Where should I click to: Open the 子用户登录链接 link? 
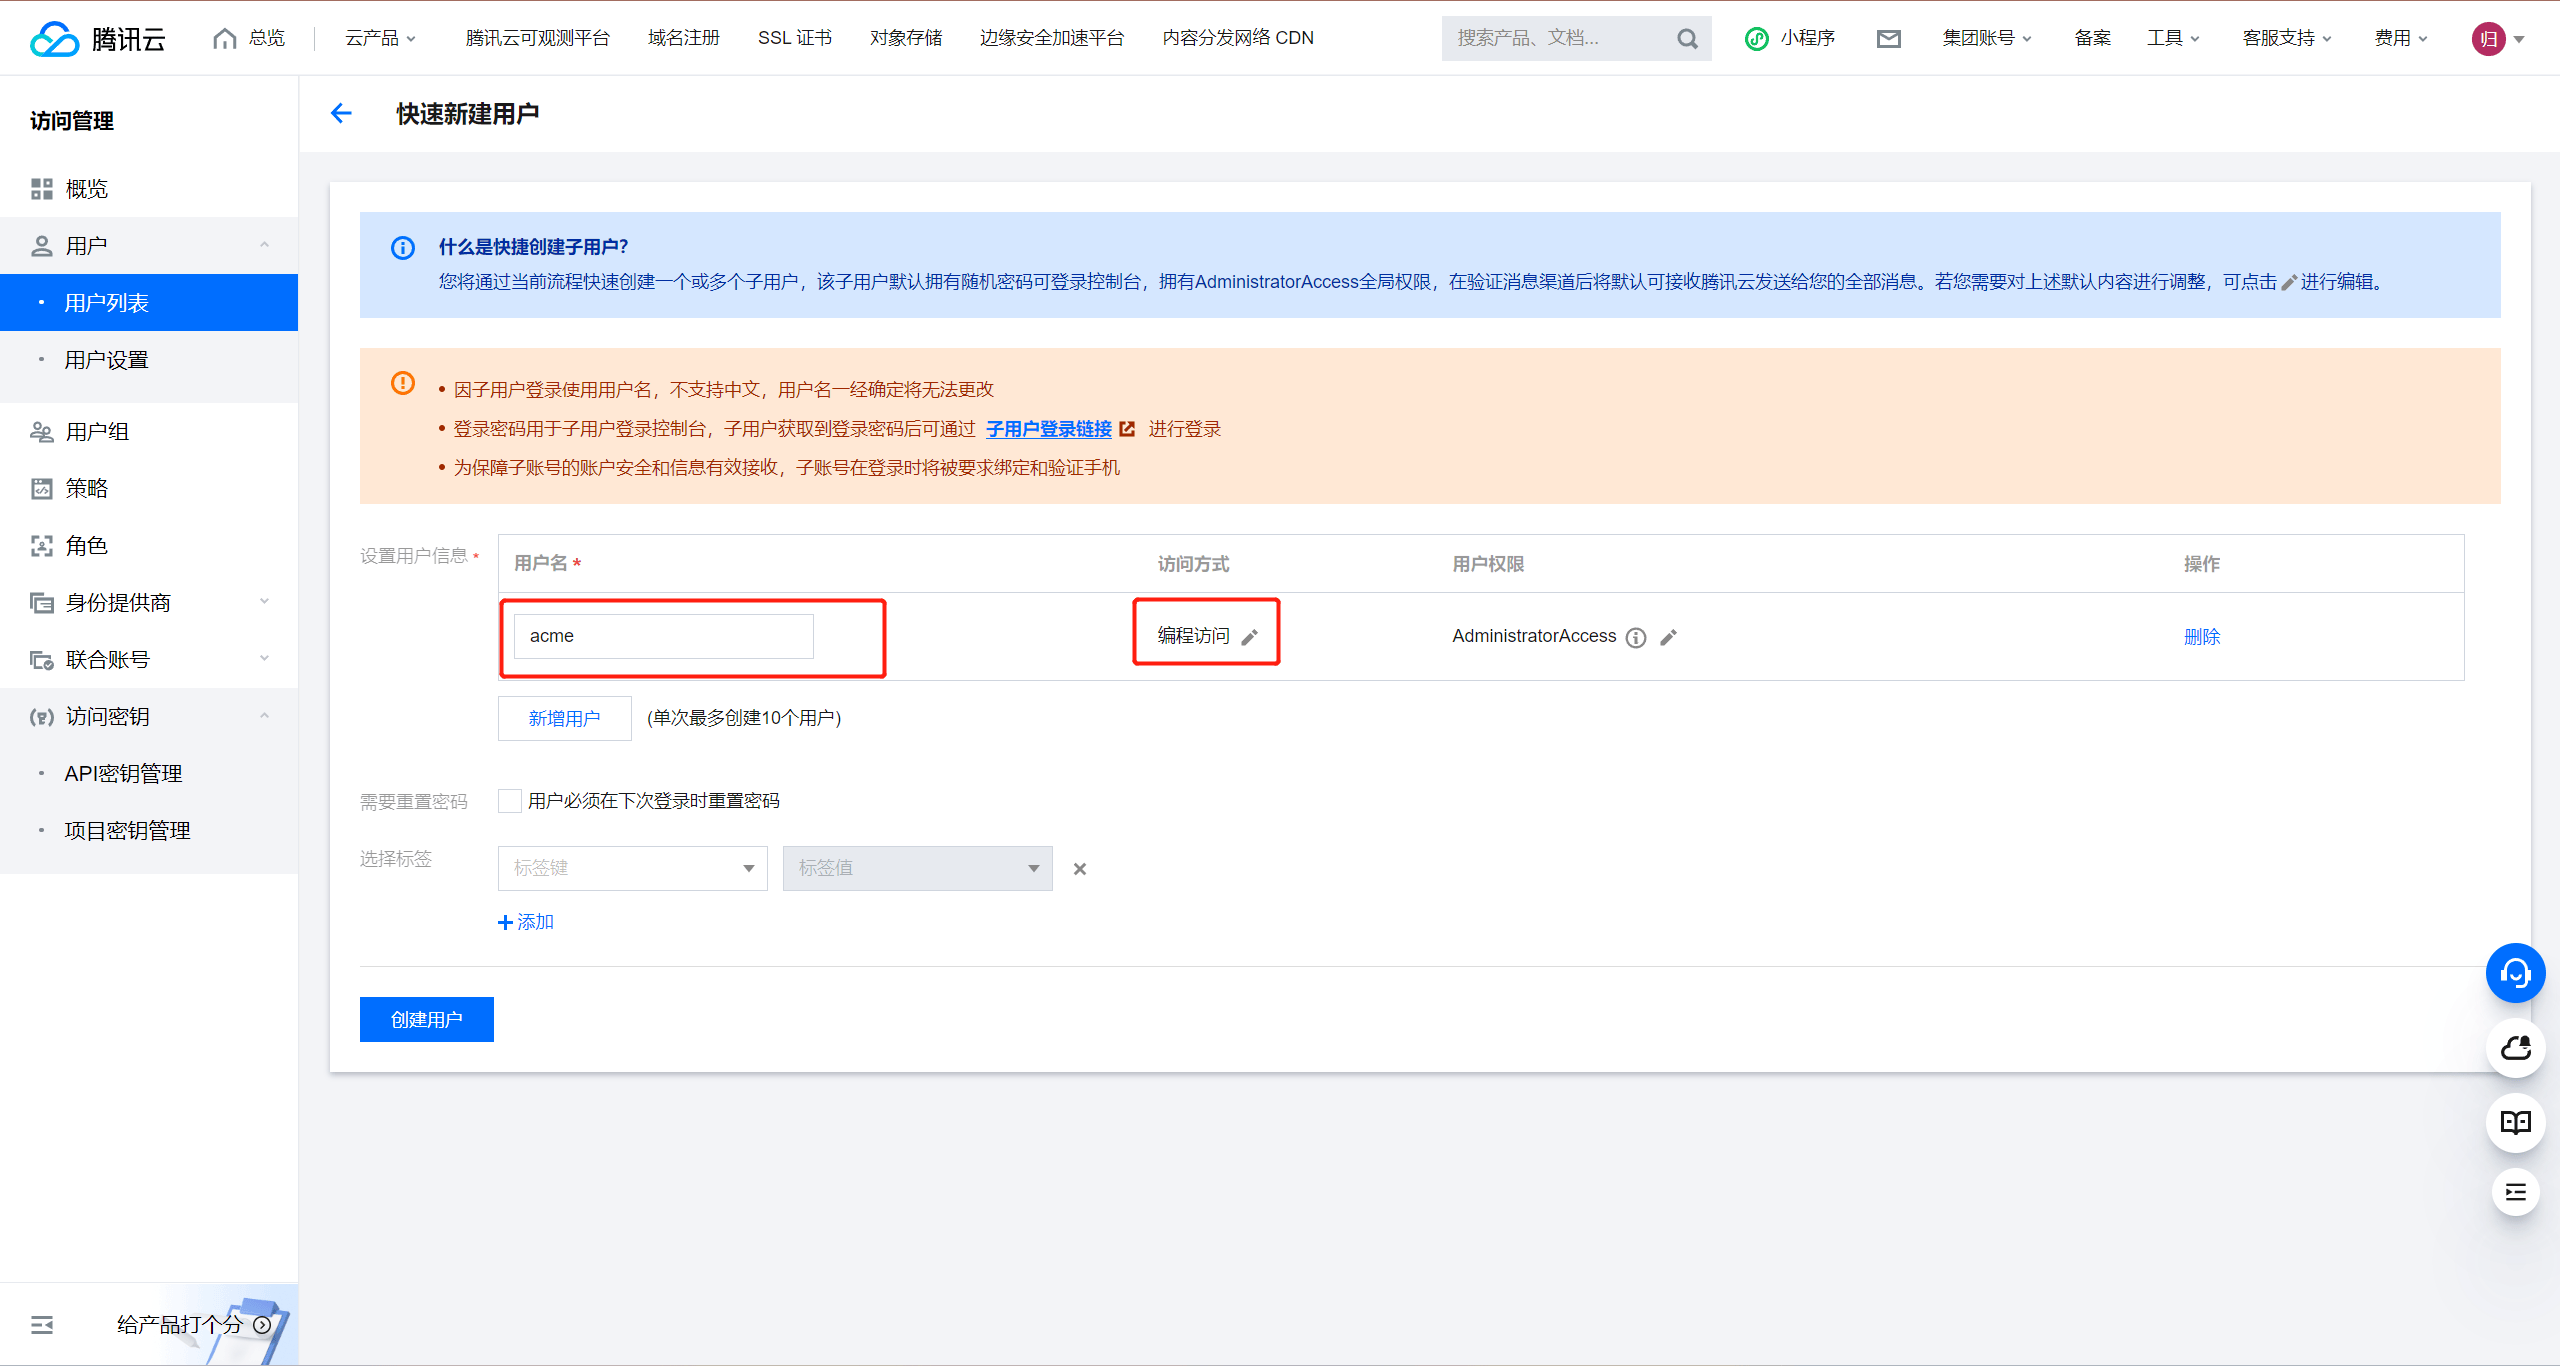pos(1048,429)
